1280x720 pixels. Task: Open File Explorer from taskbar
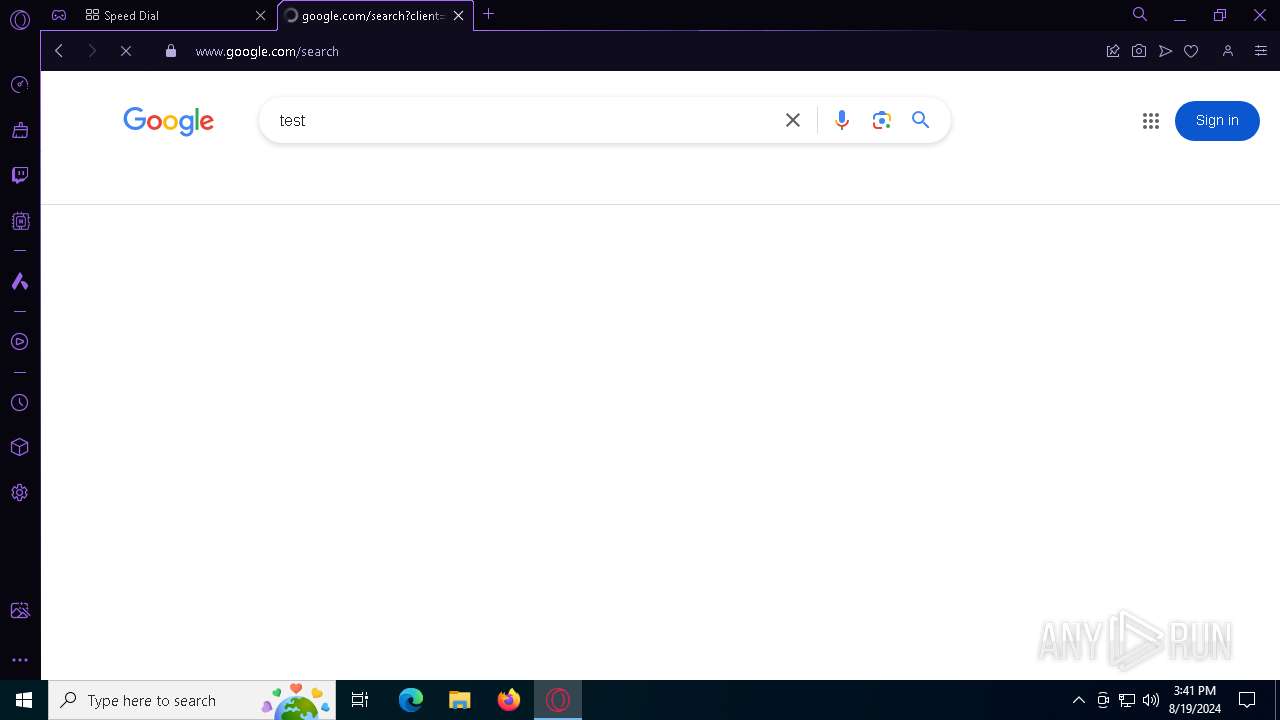pos(460,700)
